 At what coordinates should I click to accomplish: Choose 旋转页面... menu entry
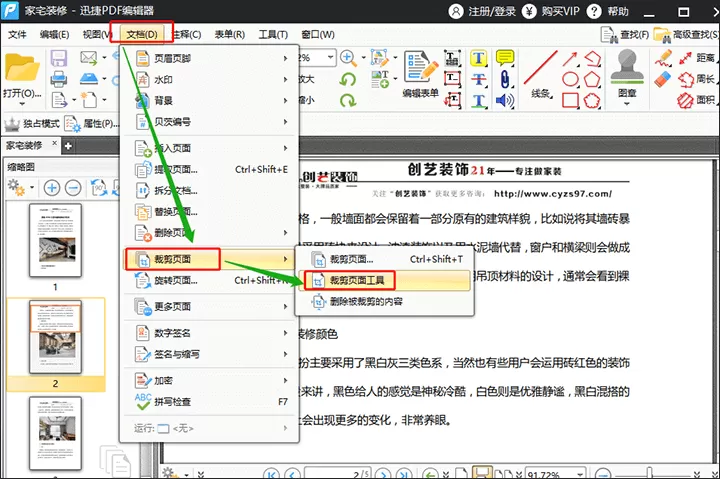coord(209,280)
